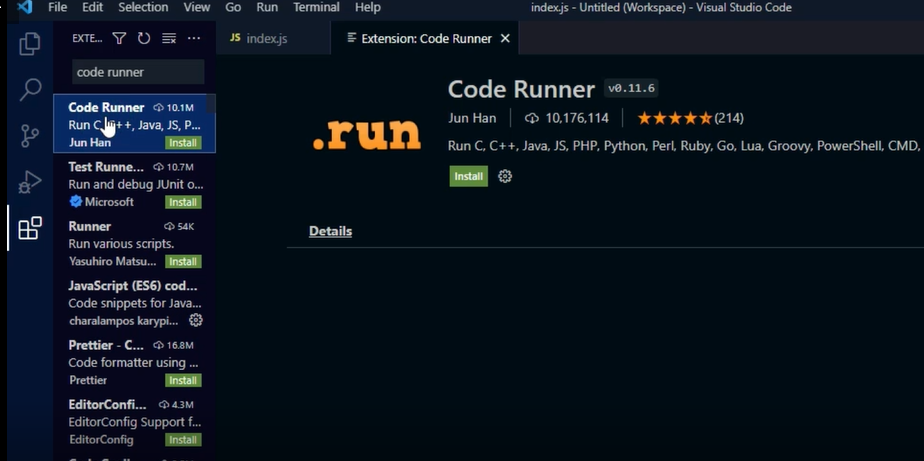Install Code Runner from detail page
924x461 pixels.
point(468,176)
